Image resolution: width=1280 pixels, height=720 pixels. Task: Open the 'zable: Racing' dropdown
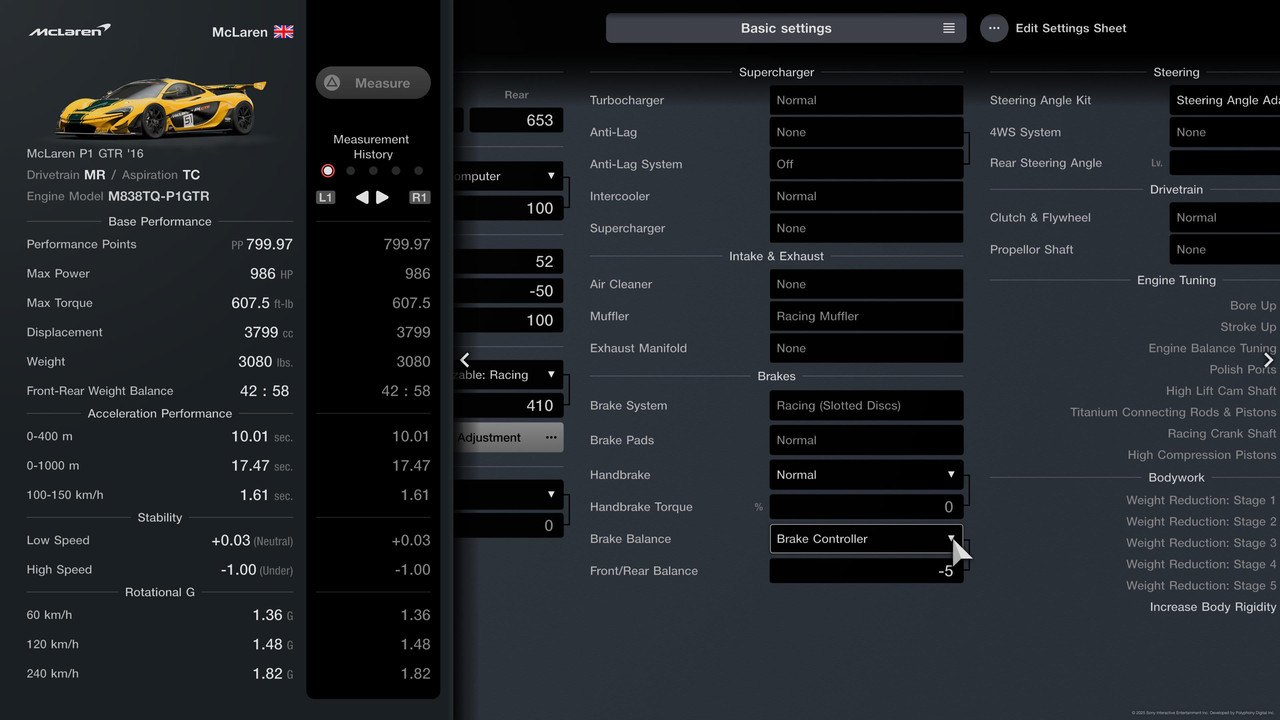[x=508, y=375]
